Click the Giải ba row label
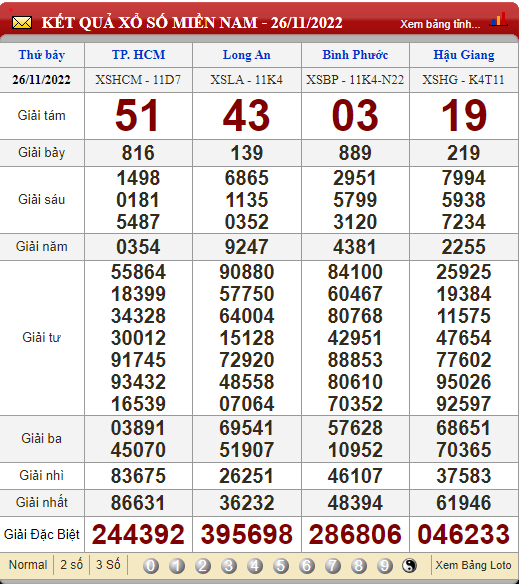 41,439
